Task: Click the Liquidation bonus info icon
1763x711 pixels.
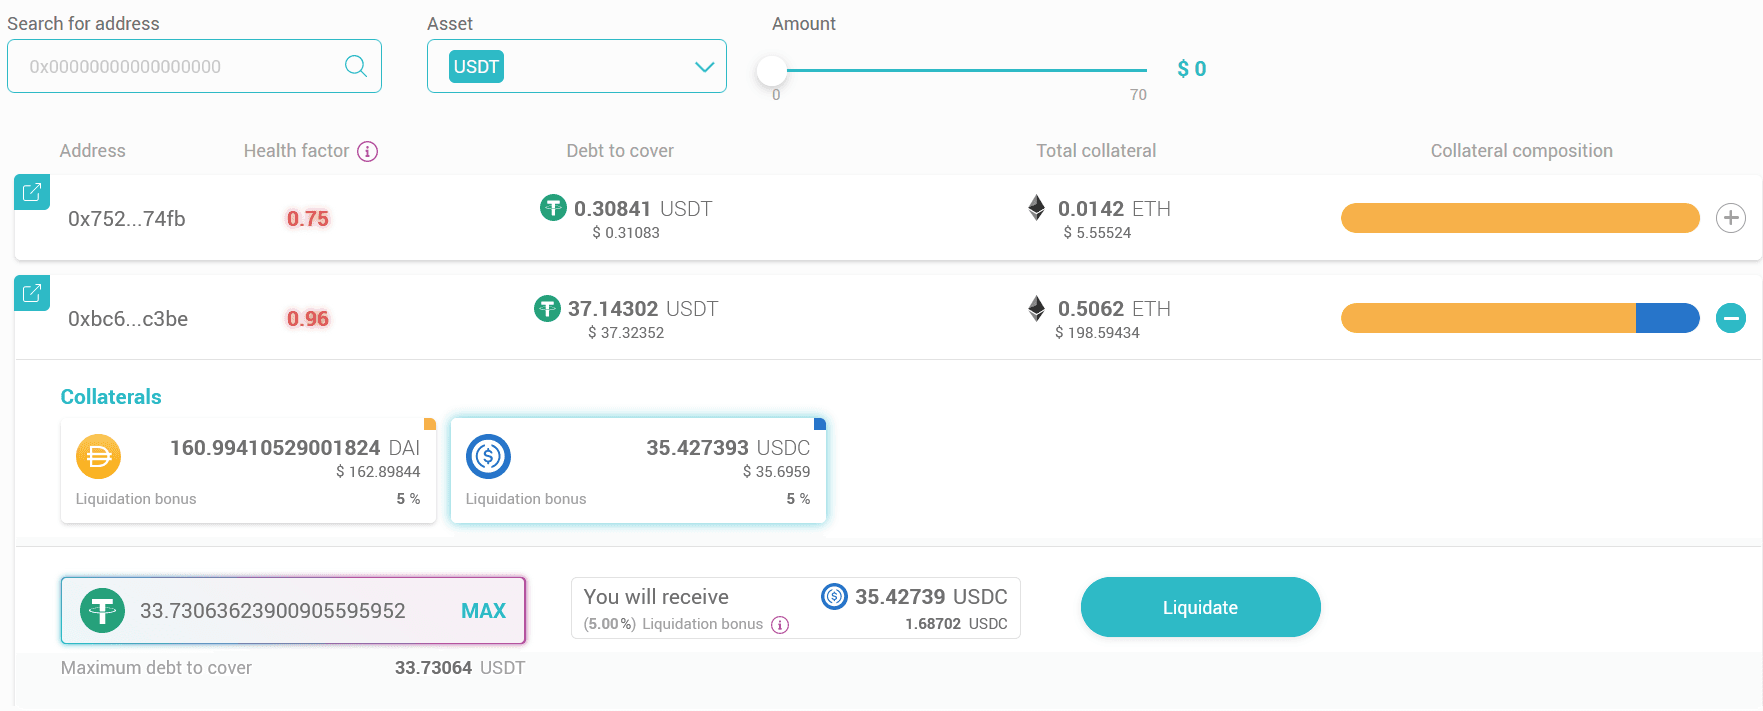Action: tap(780, 625)
